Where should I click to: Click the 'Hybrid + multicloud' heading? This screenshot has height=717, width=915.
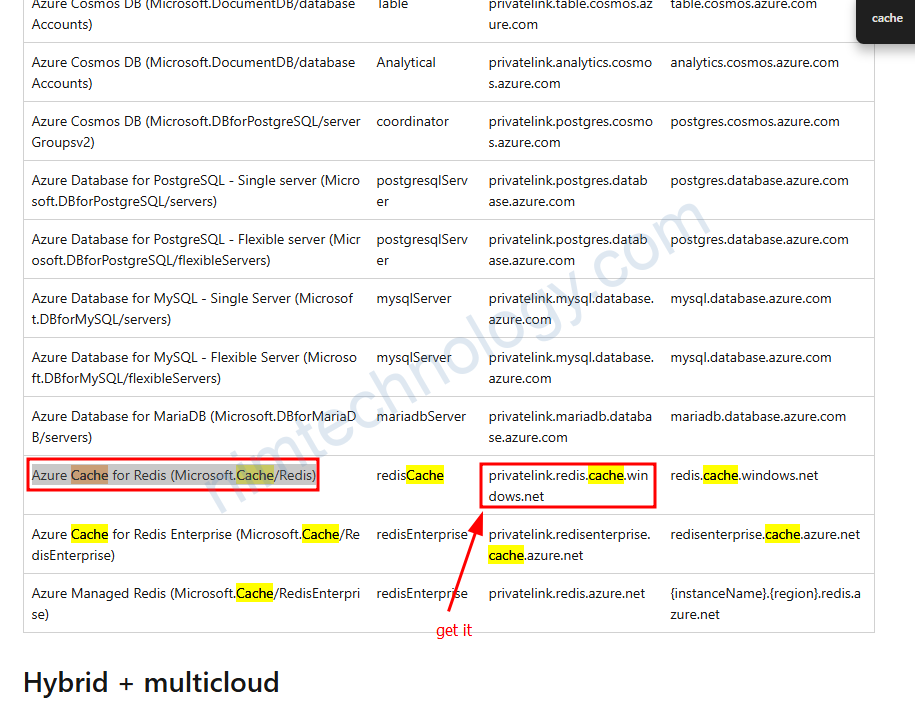tap(151, 682)
